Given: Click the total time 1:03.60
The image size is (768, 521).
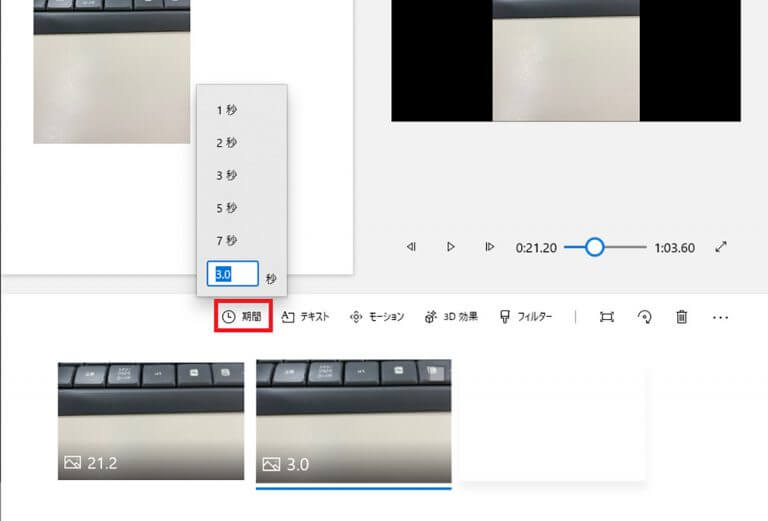Looking at the screenshot, I should click(674, 248).
